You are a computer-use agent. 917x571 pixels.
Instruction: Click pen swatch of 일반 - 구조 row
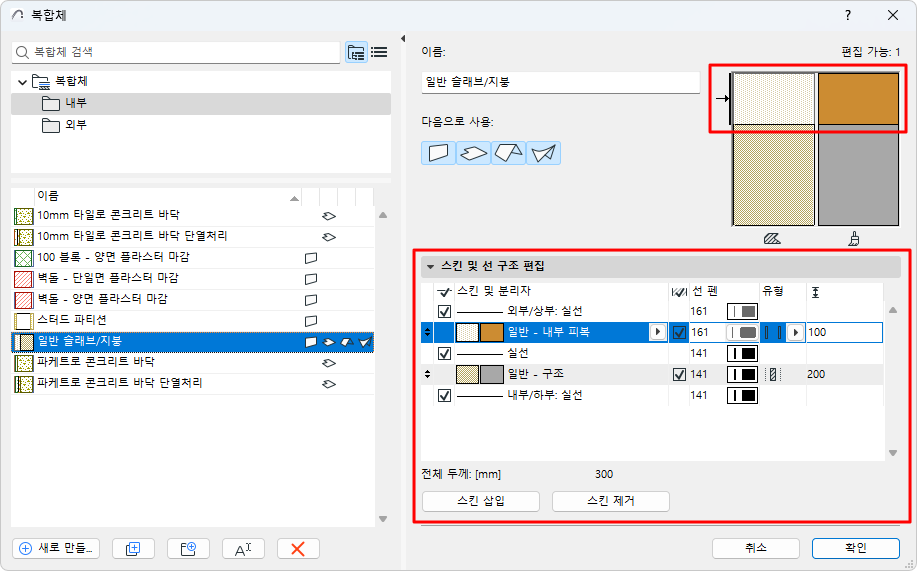coord(742,374)
